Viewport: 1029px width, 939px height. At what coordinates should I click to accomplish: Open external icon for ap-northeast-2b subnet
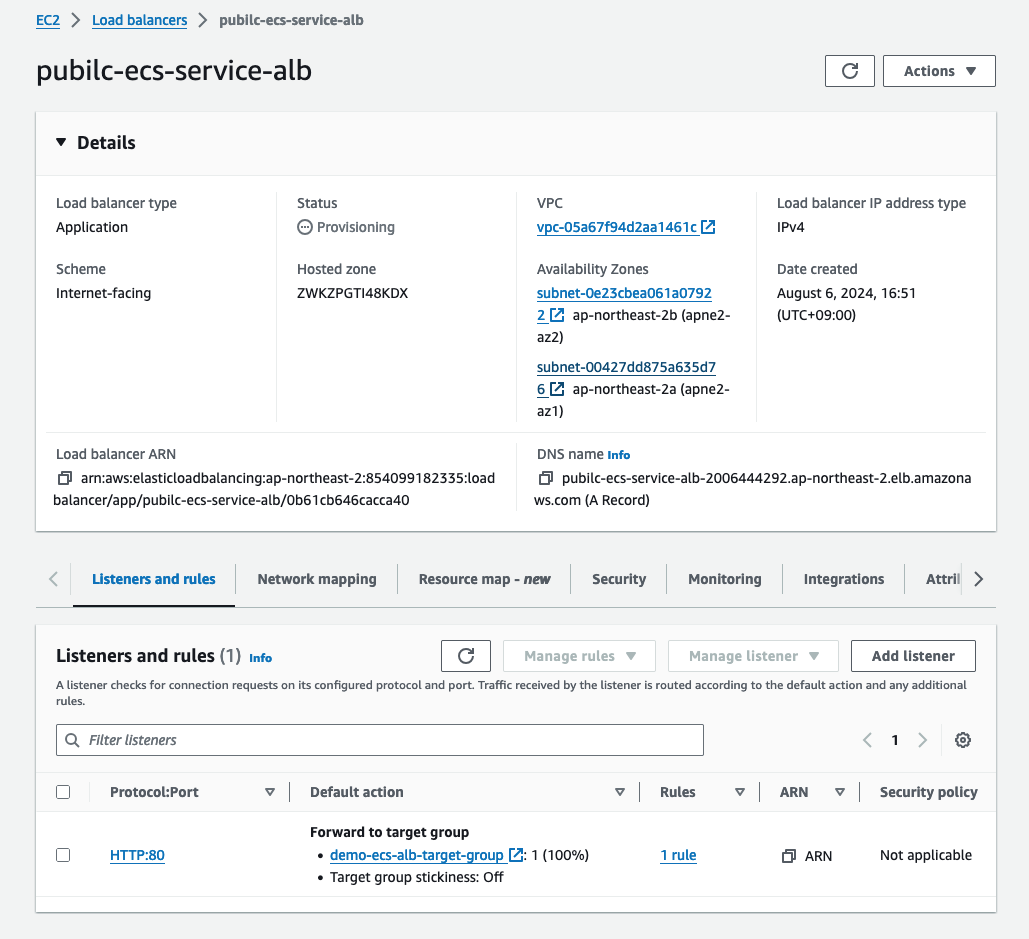pyautogui.click(x=556, y=315)
